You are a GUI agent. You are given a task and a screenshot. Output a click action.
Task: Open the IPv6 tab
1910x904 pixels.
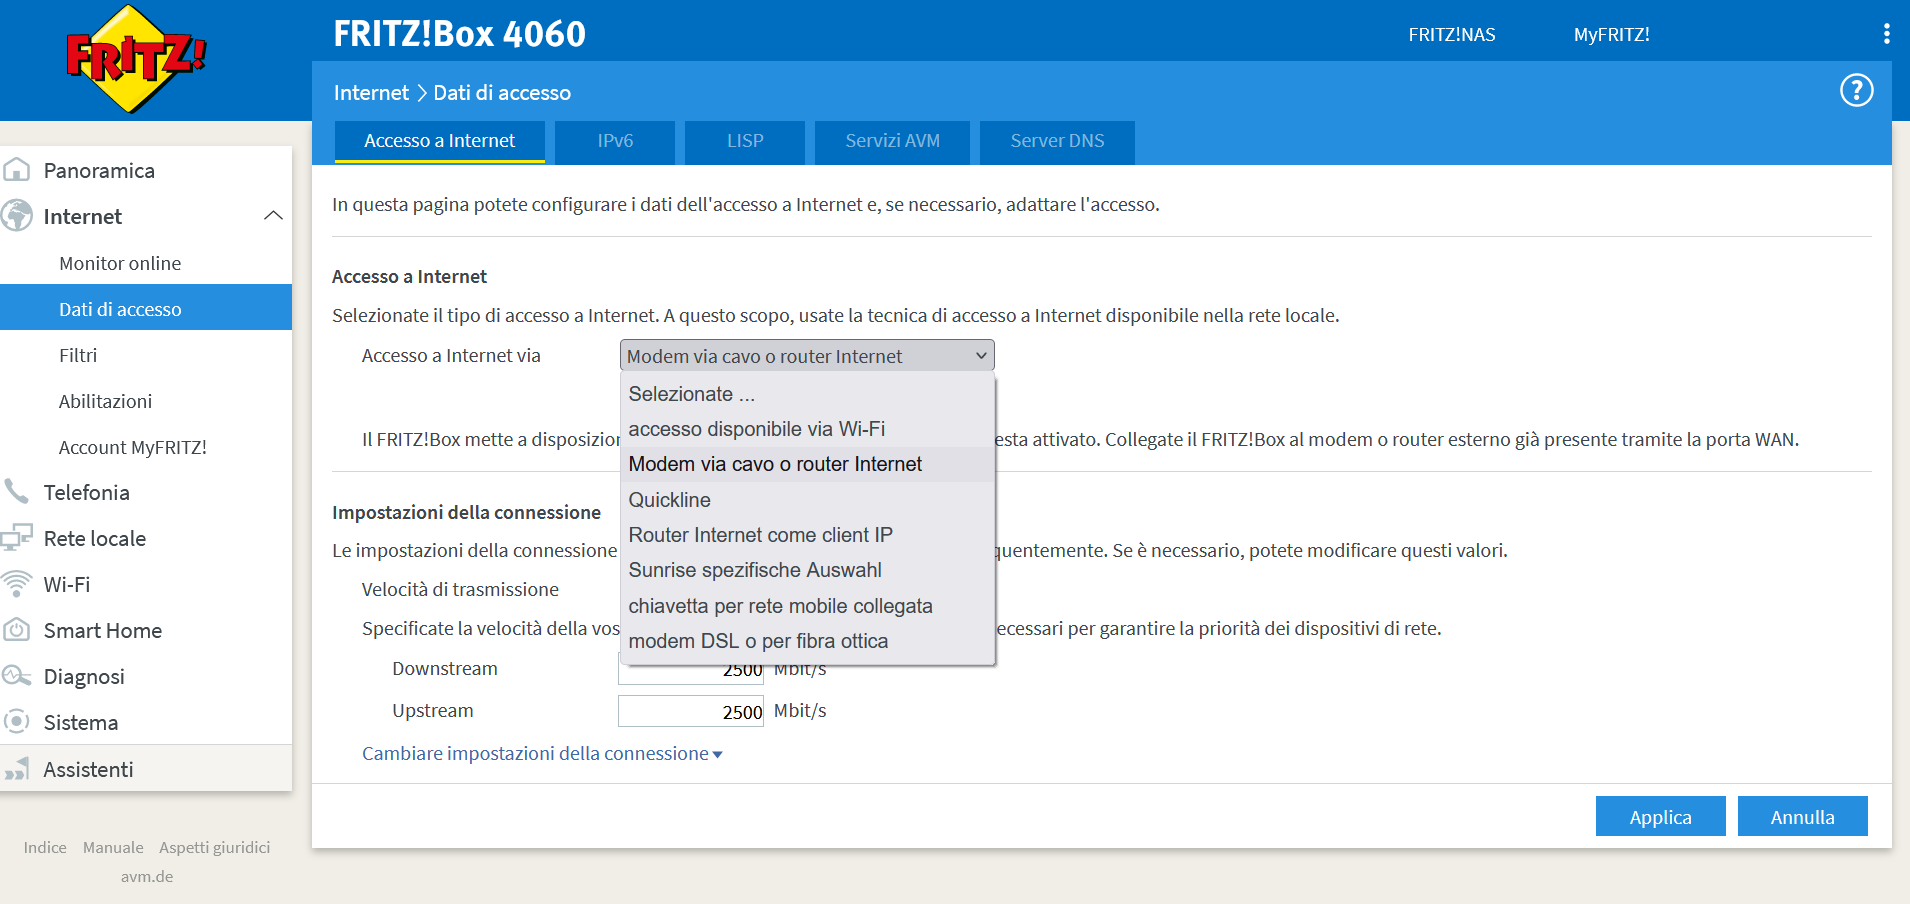click(x=615, y=141)
